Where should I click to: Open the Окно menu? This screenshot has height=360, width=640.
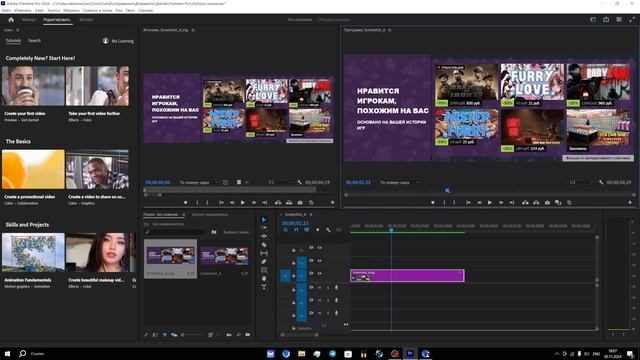click(x=130, y=10)
